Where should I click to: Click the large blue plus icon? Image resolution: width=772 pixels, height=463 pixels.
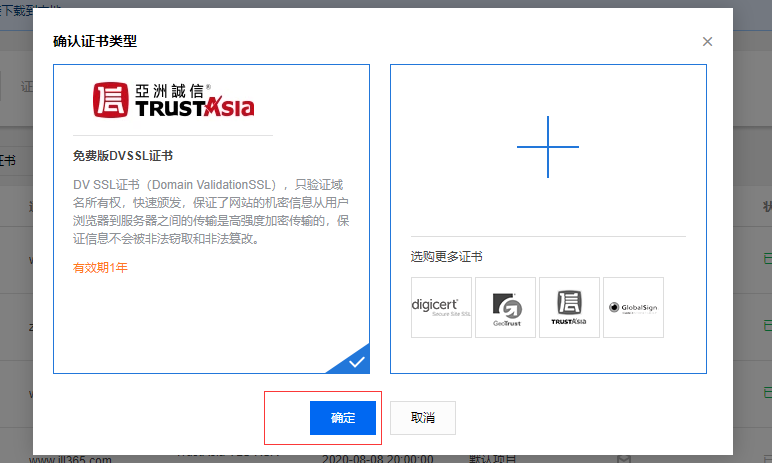pos(548,147)
